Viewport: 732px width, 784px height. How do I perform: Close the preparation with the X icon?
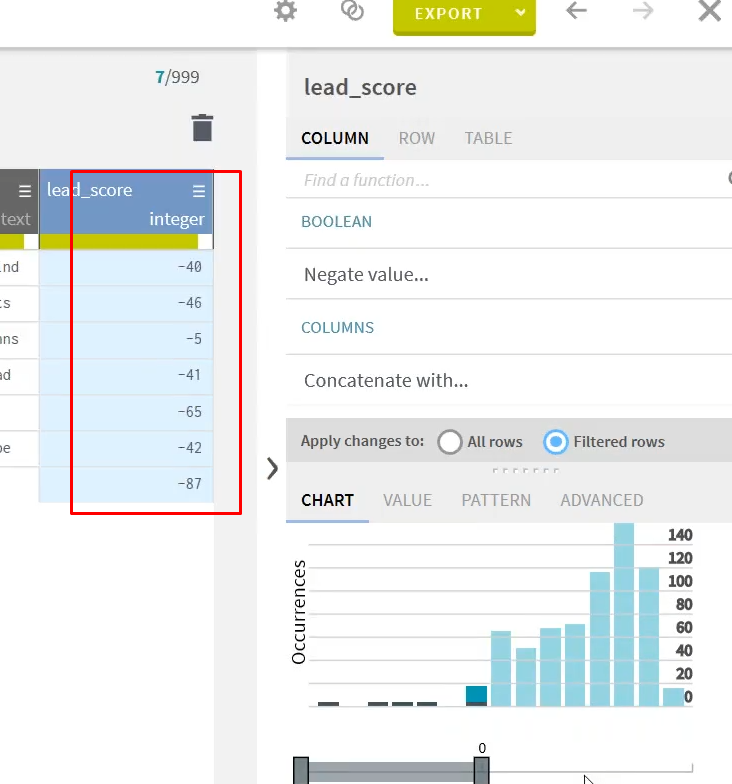[x=710, y=11]
